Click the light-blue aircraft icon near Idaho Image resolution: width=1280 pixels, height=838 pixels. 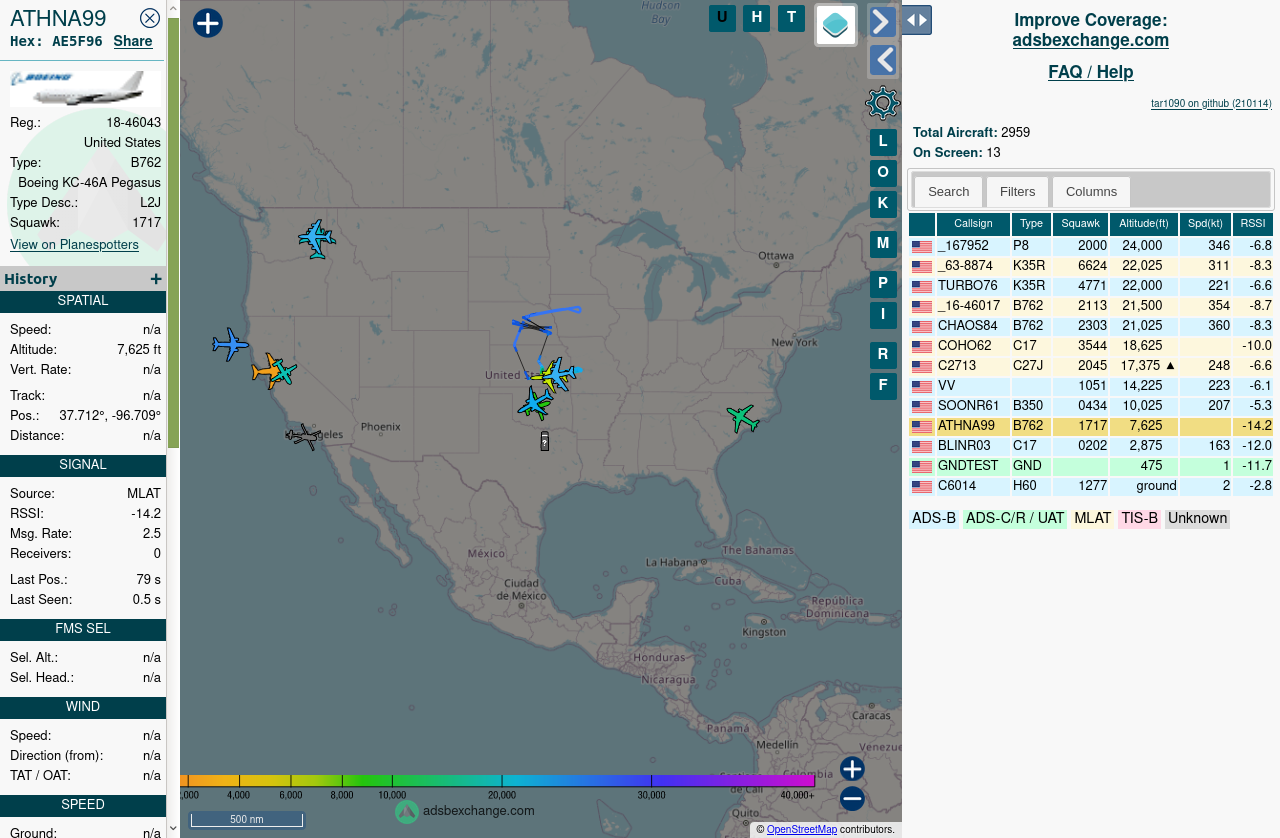pyautogui.click(x=317, y=239)
